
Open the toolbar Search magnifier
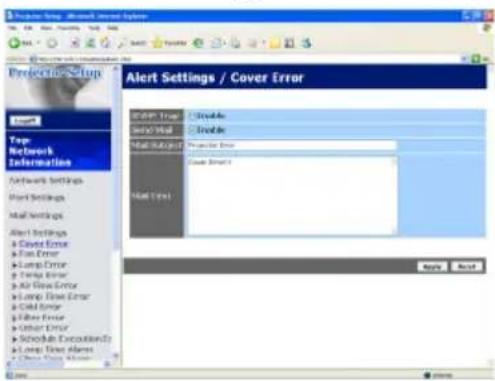pyautogui.click(x=122, y=43)
